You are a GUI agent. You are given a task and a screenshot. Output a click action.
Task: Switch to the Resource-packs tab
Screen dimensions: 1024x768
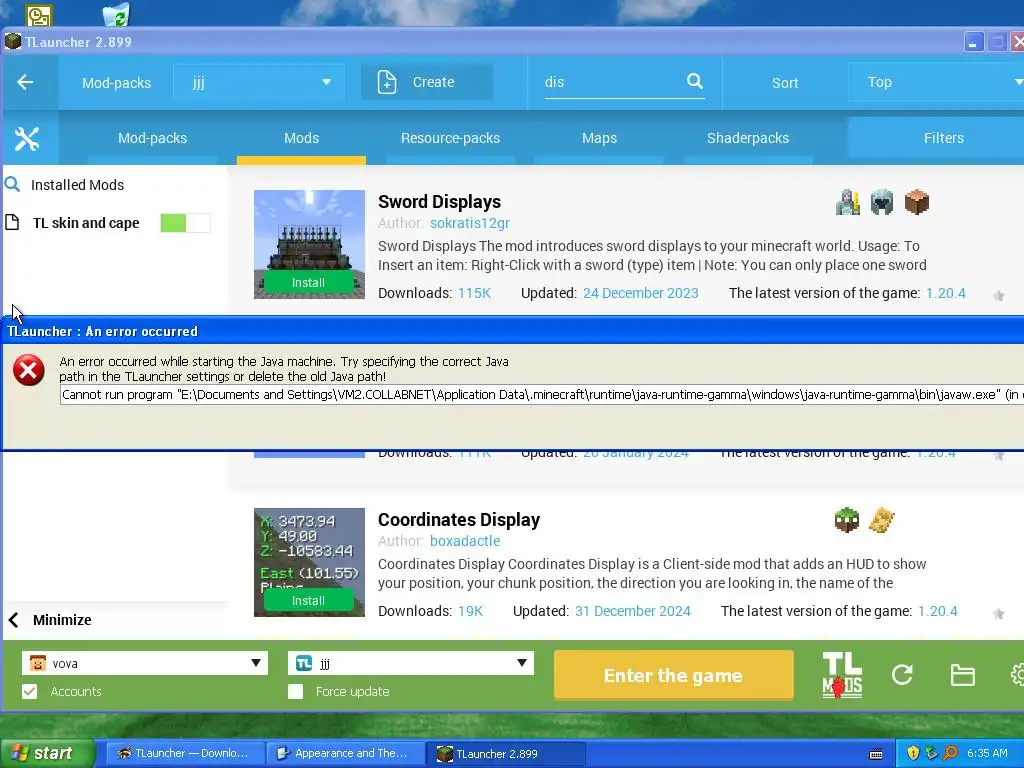point(450,138)
